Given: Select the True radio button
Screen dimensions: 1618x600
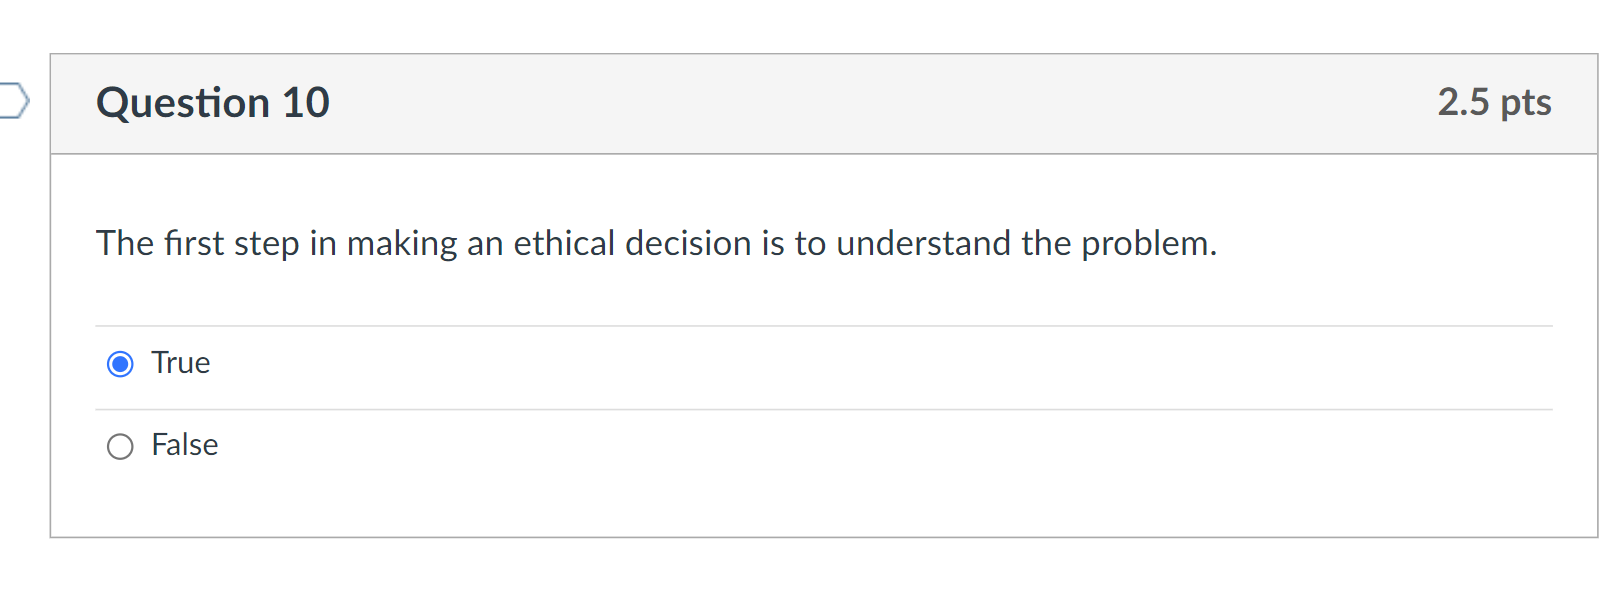Looking at the screenshot, I should pos(120,364).
